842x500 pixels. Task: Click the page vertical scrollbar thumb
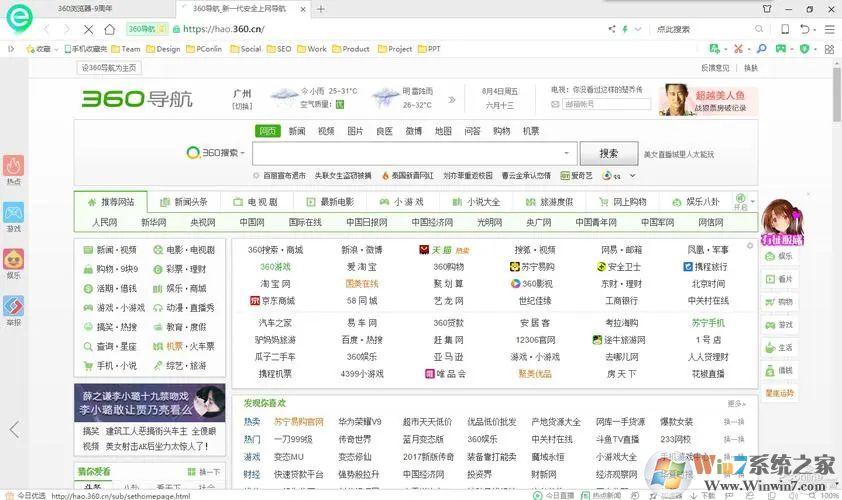[837, 94]
